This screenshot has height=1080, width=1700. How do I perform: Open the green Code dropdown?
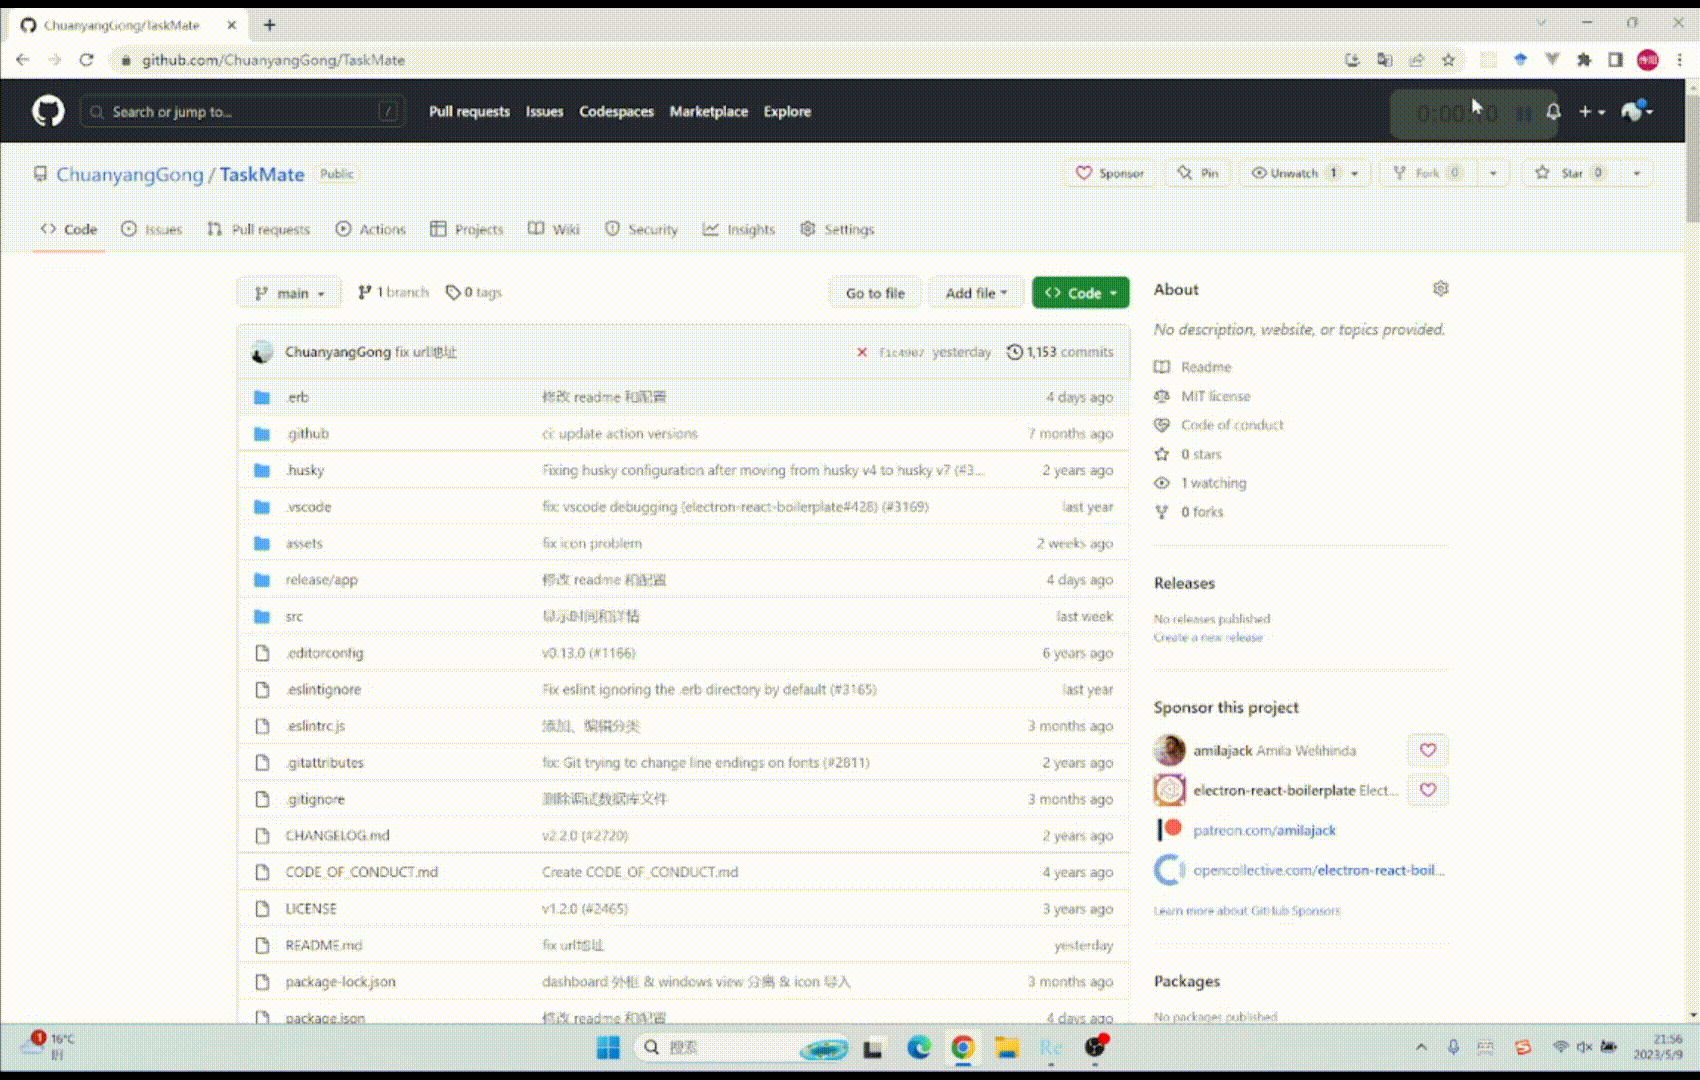1080,292
